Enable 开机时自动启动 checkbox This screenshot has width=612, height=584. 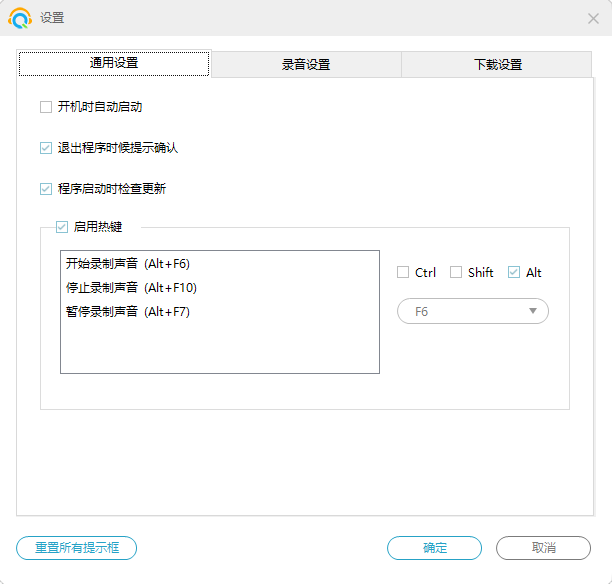(46, 107)
